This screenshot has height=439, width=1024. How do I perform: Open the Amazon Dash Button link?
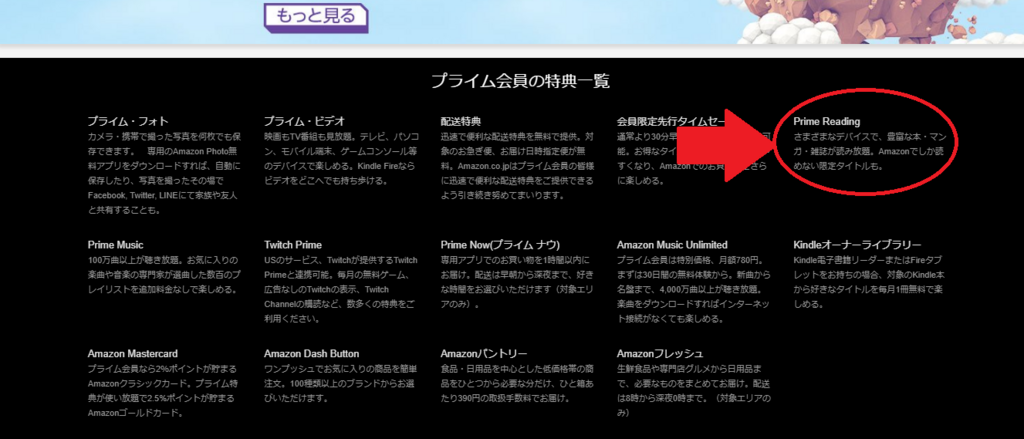pos(312,353)
